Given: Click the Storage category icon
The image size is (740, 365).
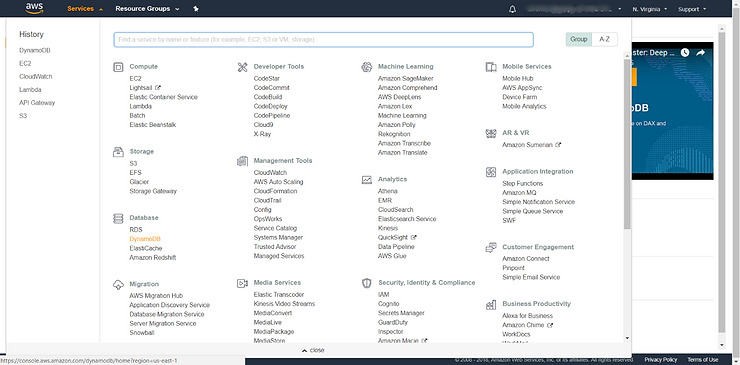Looking at the screenshot, I should coord(118,152).
